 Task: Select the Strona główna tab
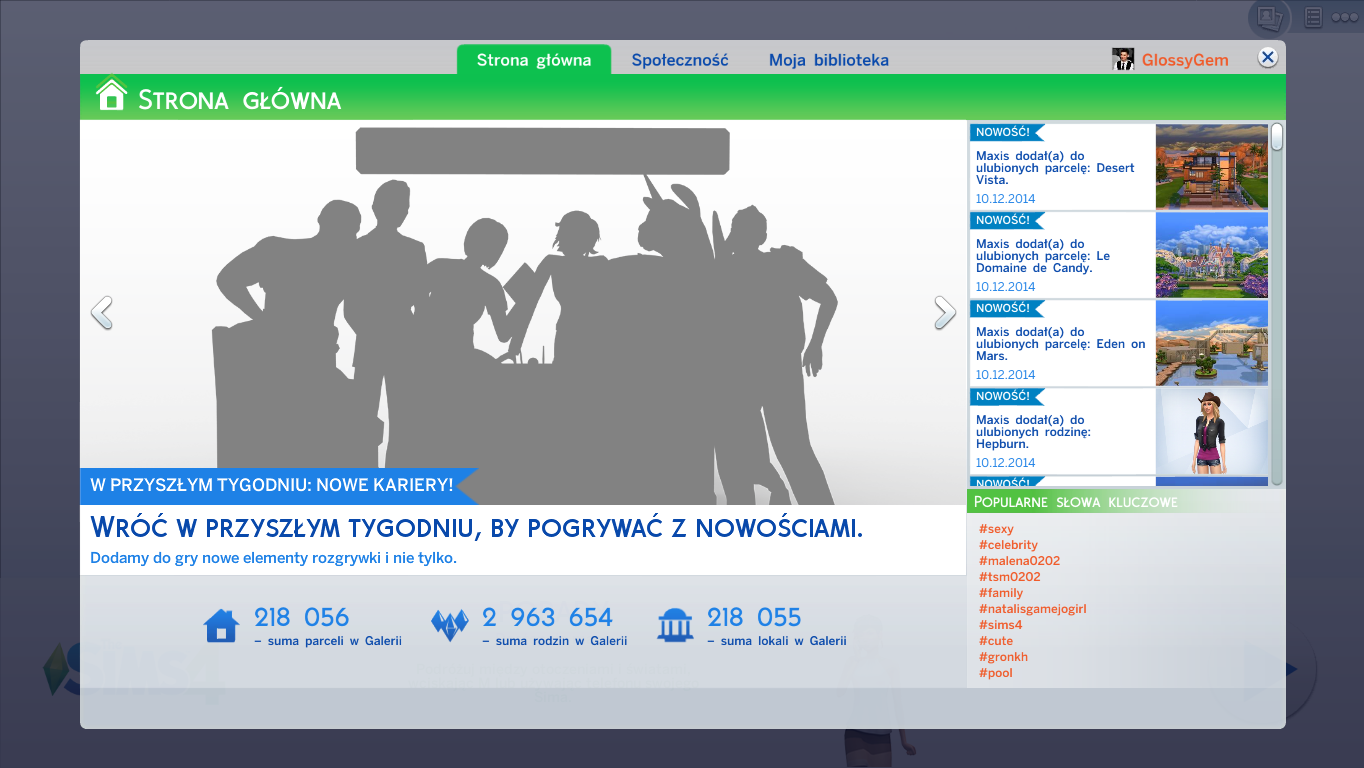pos(534,60)
